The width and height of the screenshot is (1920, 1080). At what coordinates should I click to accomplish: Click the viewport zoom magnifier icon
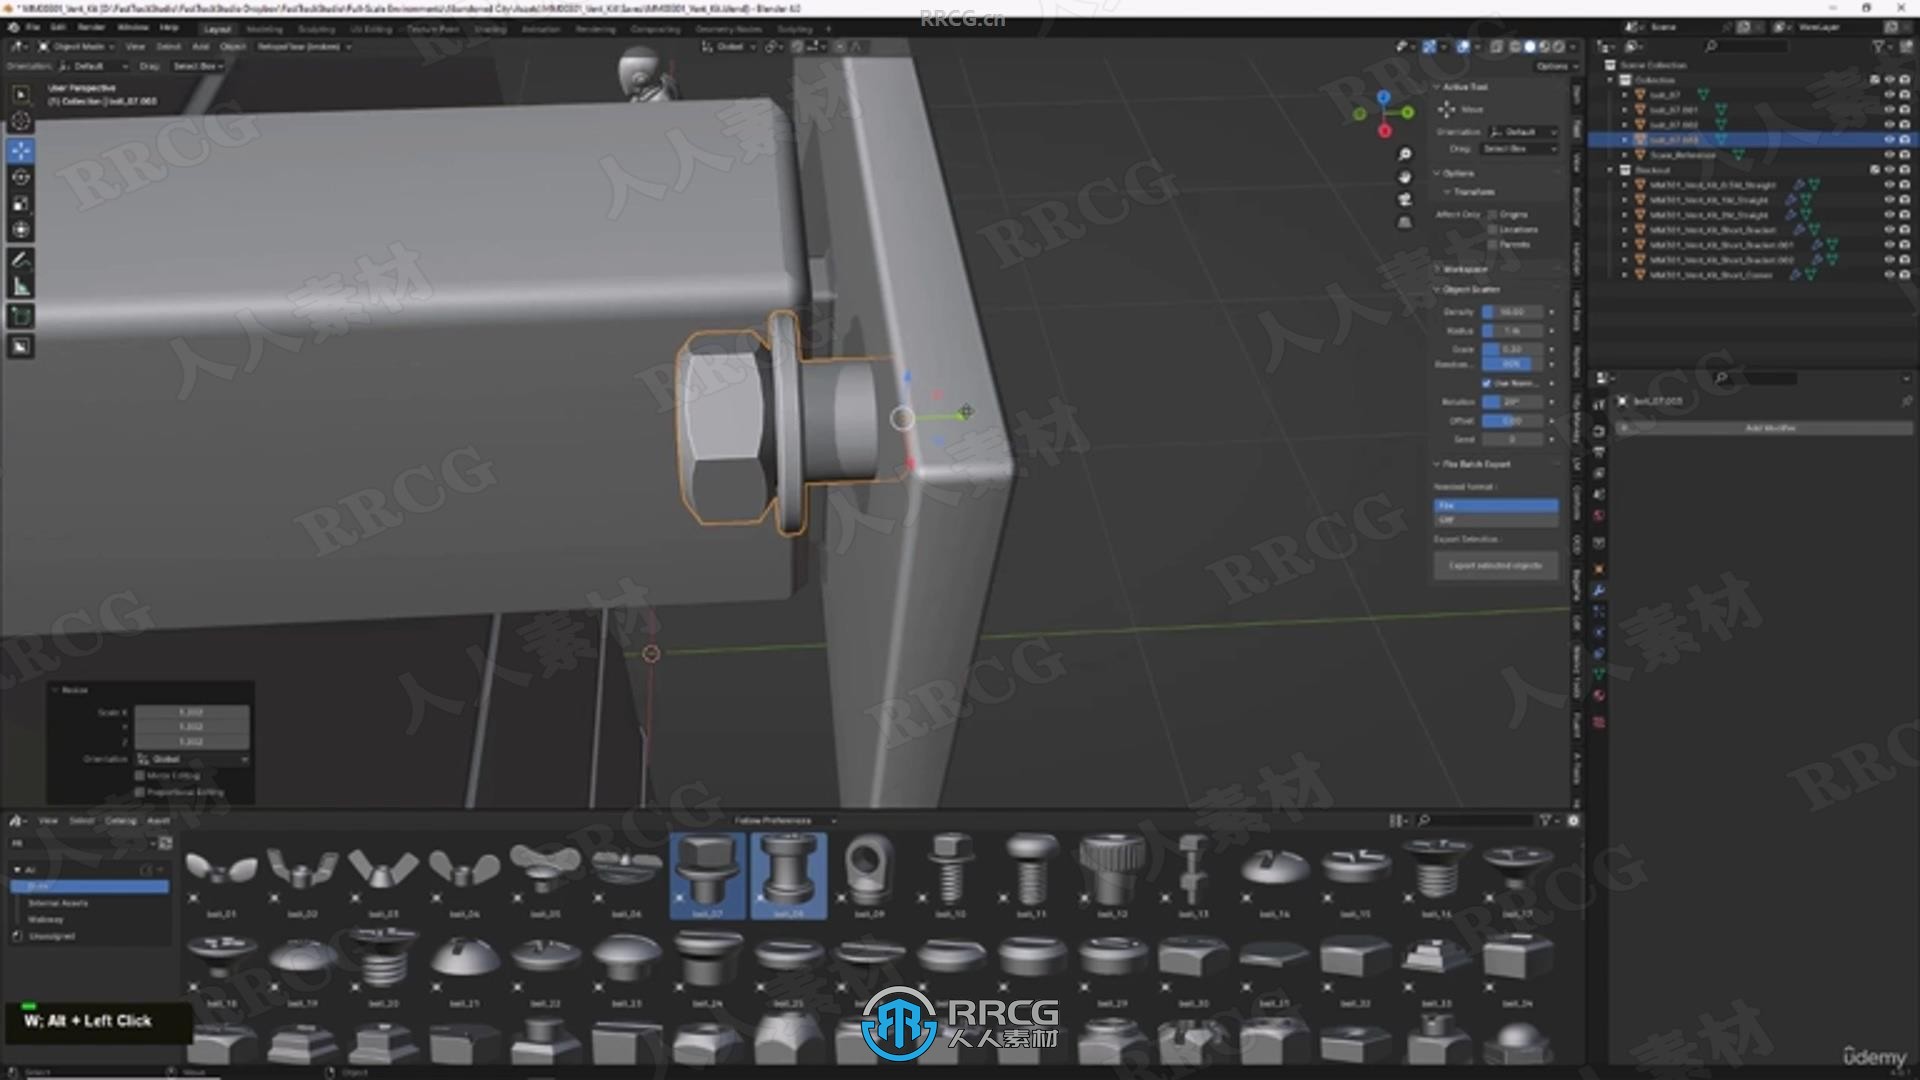coord(1405,154)
